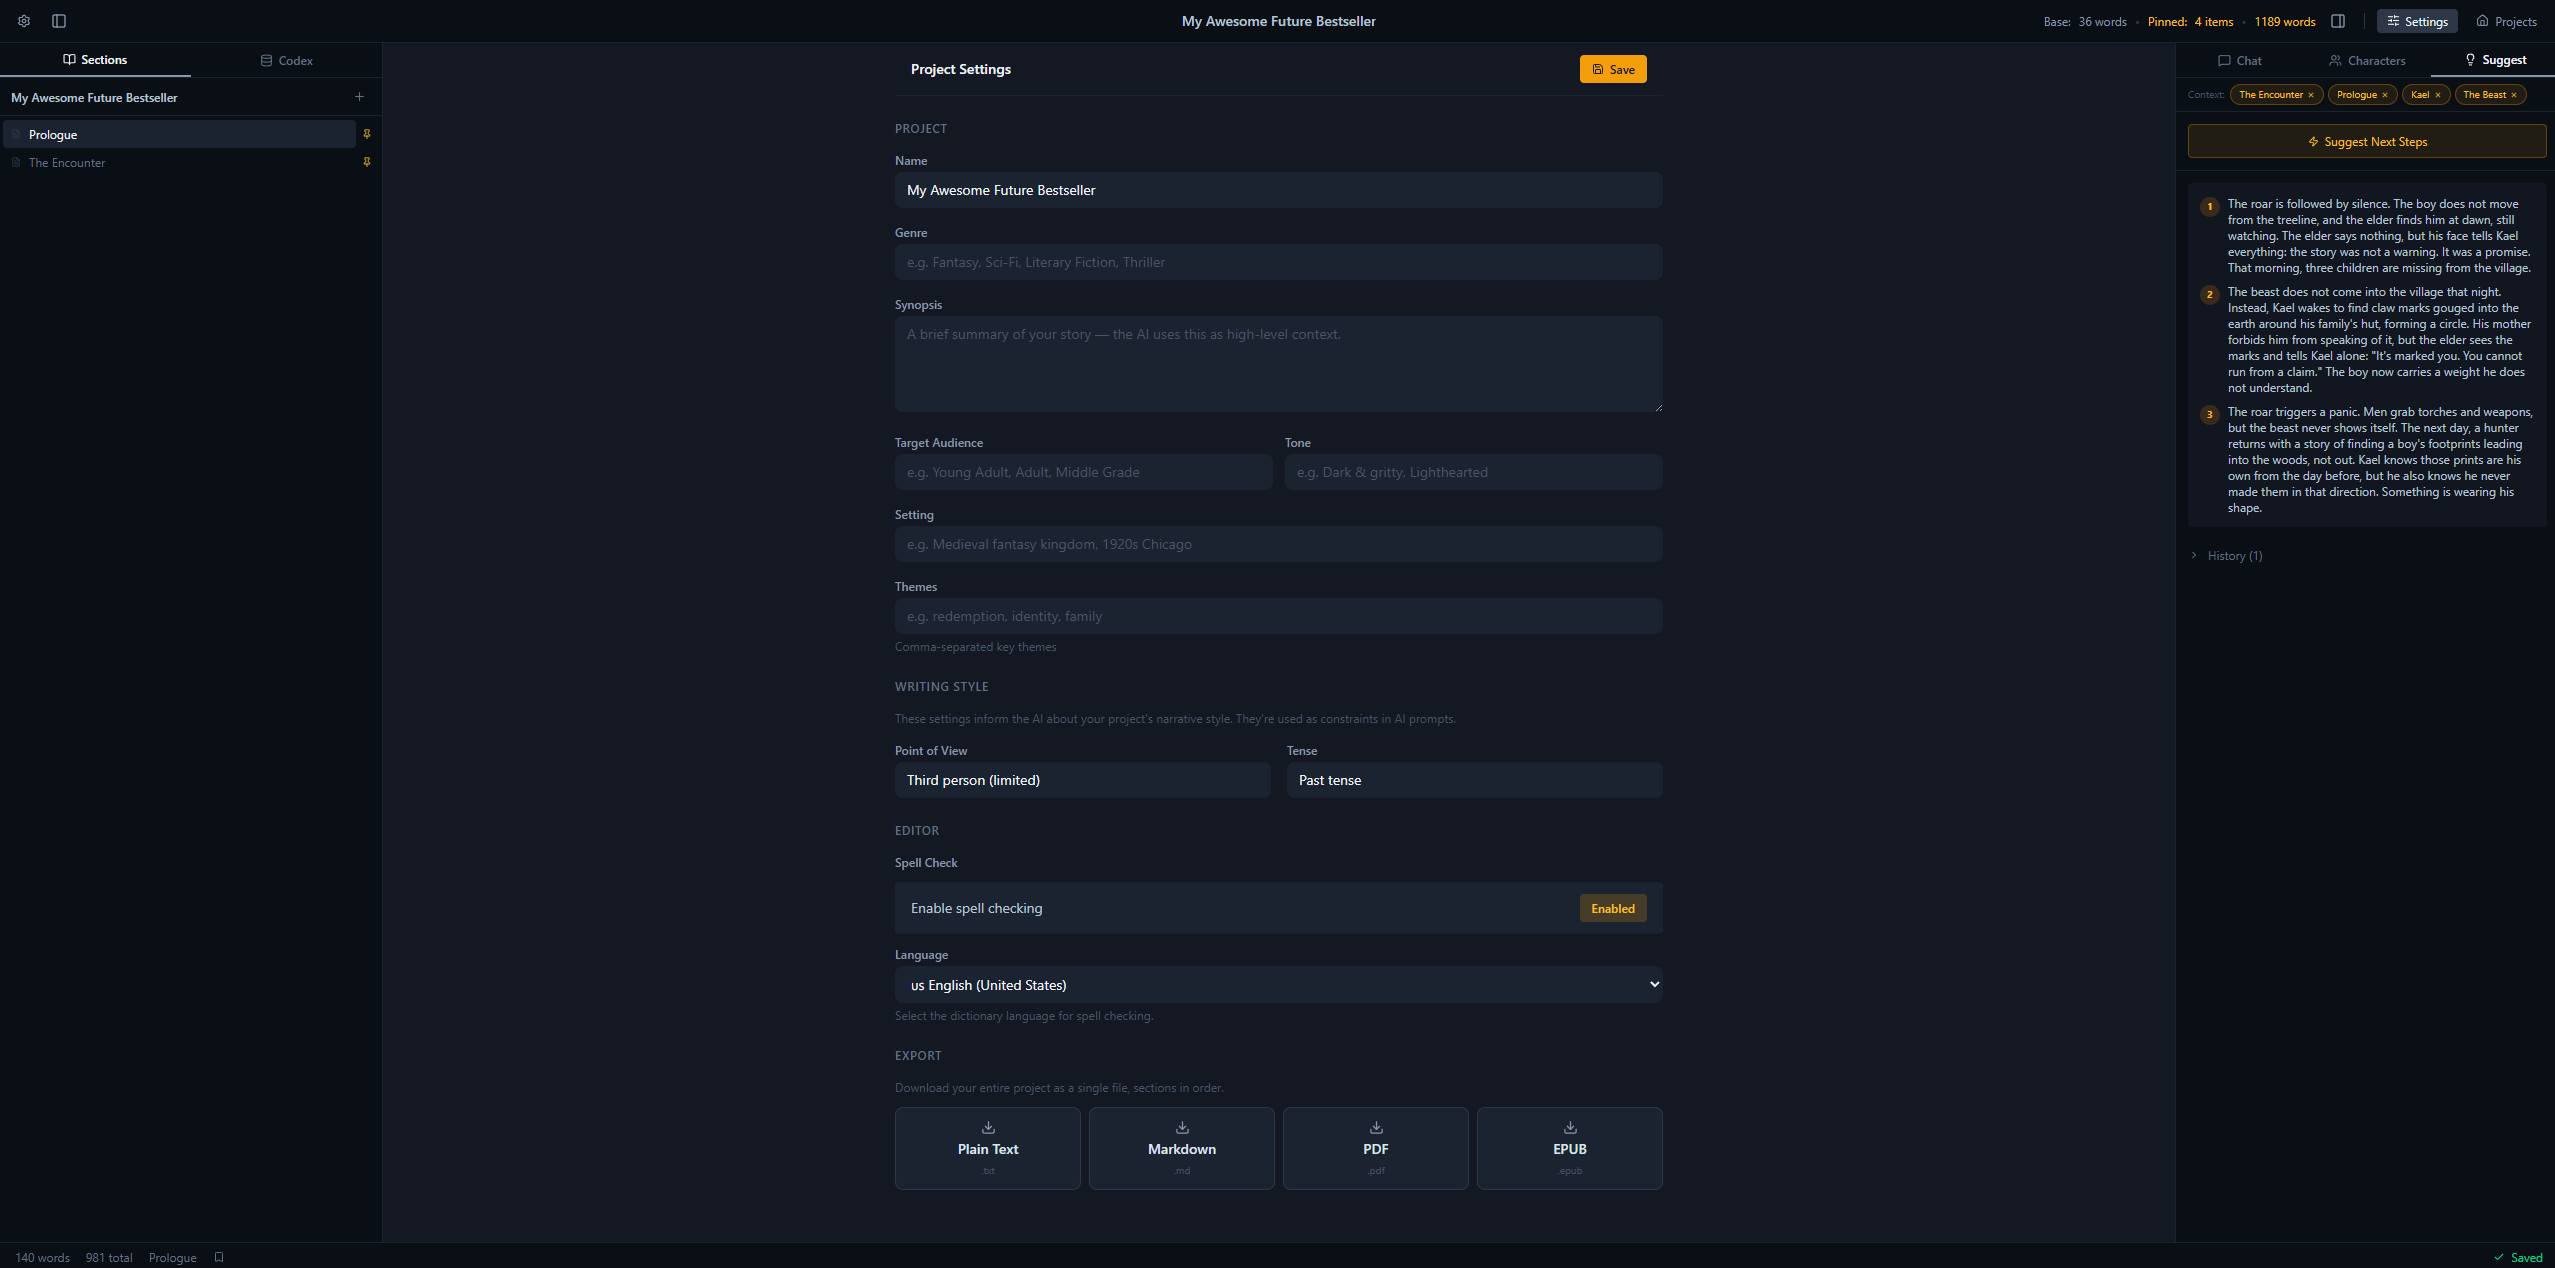
Task: Click suggestion number 1 badge
Action: pyautogui.click(x=2210, y=206)
